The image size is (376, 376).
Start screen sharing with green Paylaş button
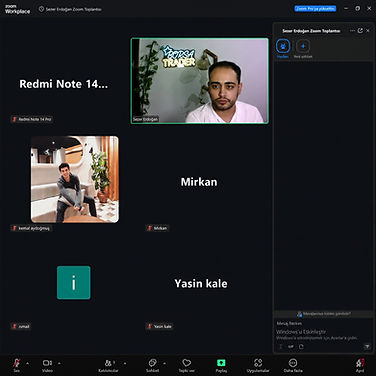point(221,365)
